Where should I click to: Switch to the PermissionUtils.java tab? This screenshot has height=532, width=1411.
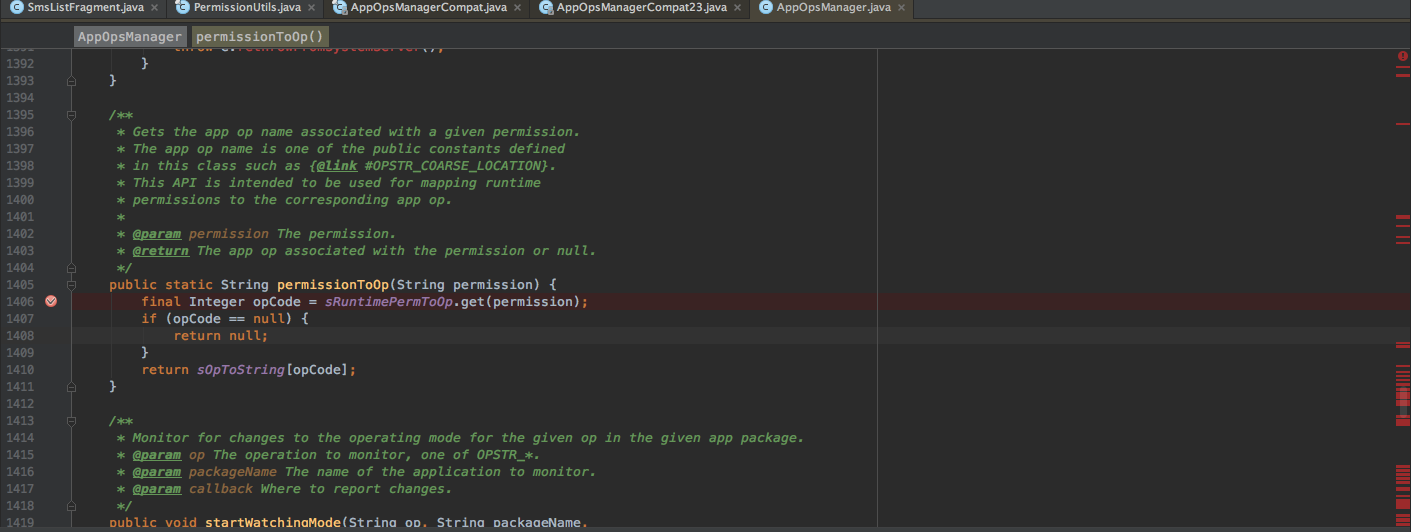tap(246, 7)
